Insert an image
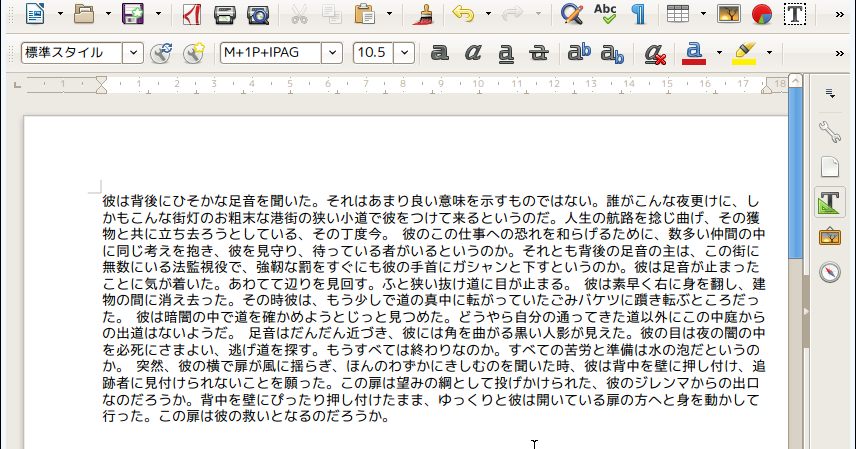The height and width of the screenshot is (449, 856). (x=729, y=14)
